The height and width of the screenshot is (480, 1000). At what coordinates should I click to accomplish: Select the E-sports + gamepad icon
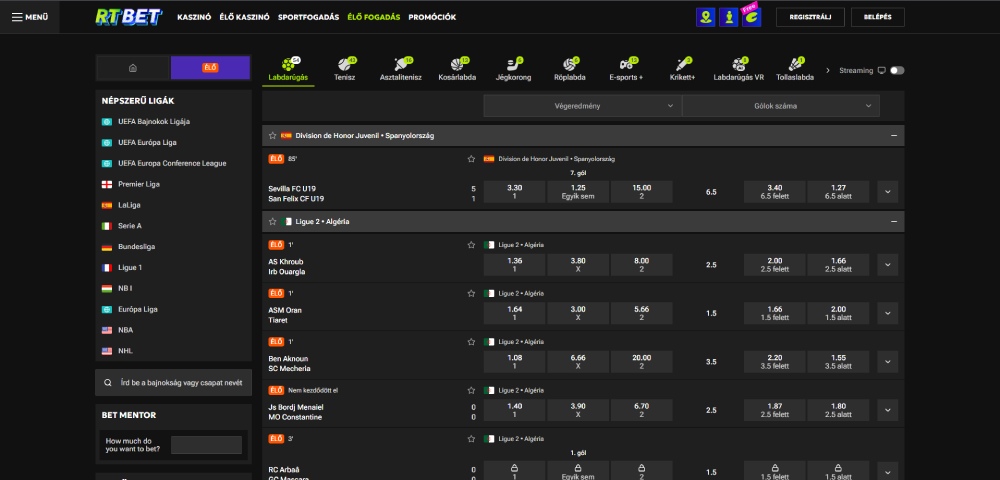pos(626,66)
